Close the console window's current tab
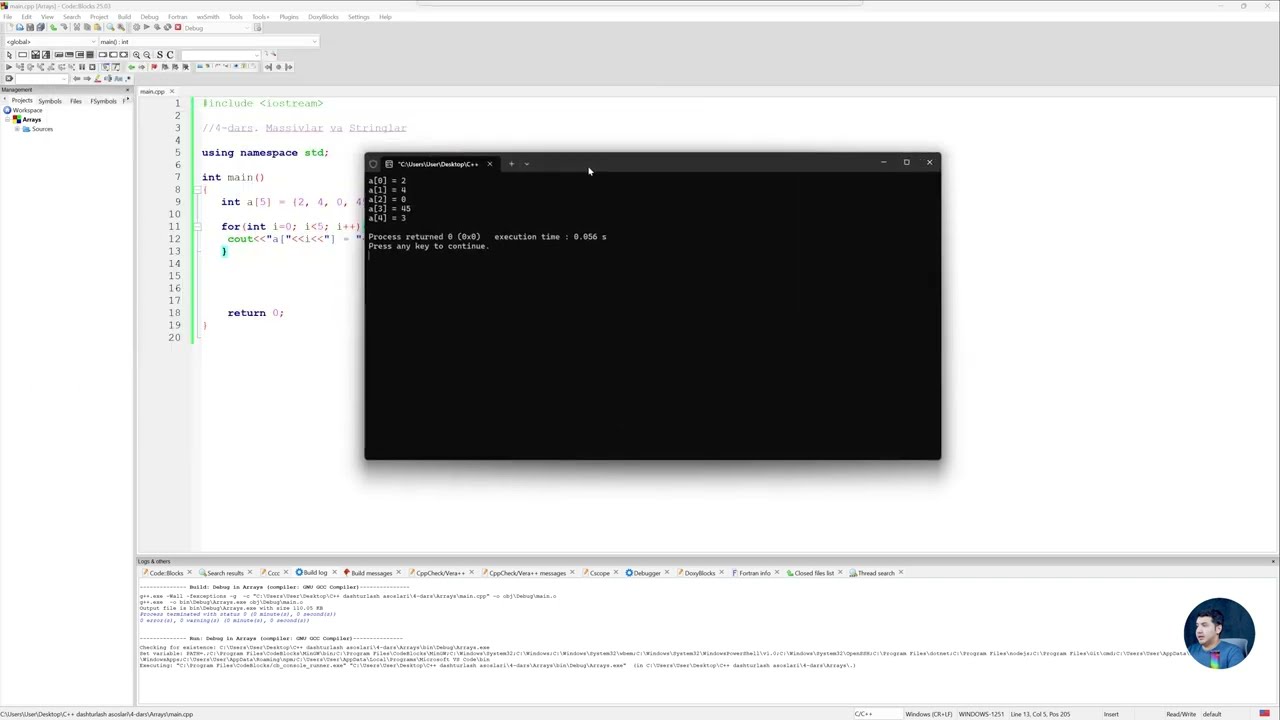 [489, 164]
